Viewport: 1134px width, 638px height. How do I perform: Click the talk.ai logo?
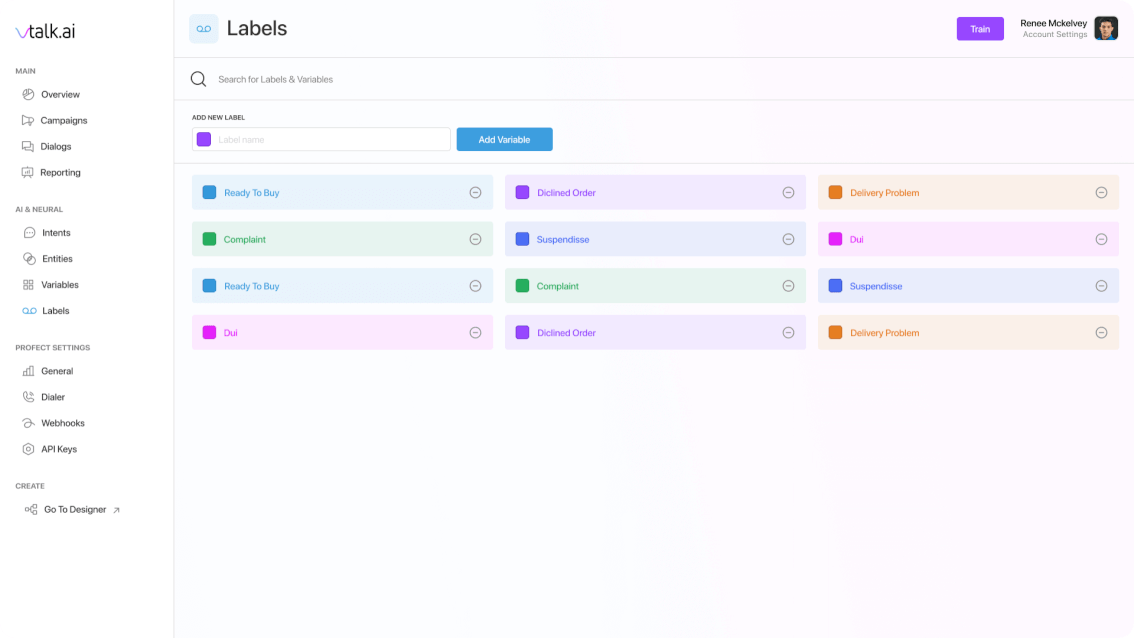[45, 31]
